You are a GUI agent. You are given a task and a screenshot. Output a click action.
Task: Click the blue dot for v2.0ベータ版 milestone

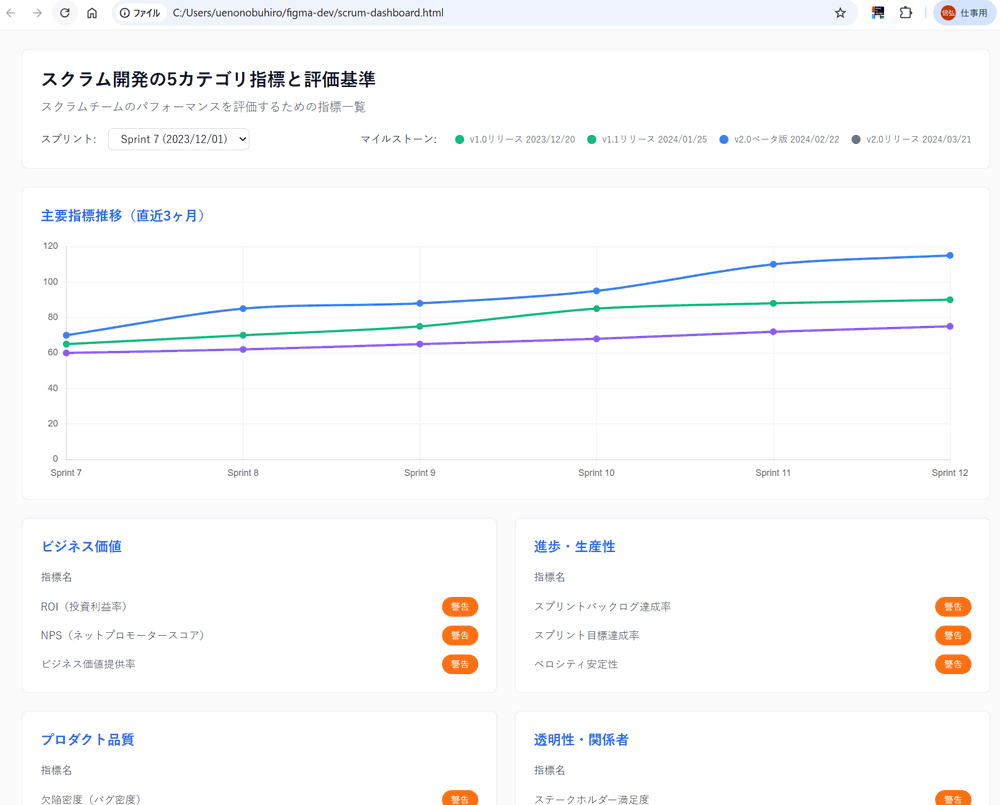click(724, 140)
